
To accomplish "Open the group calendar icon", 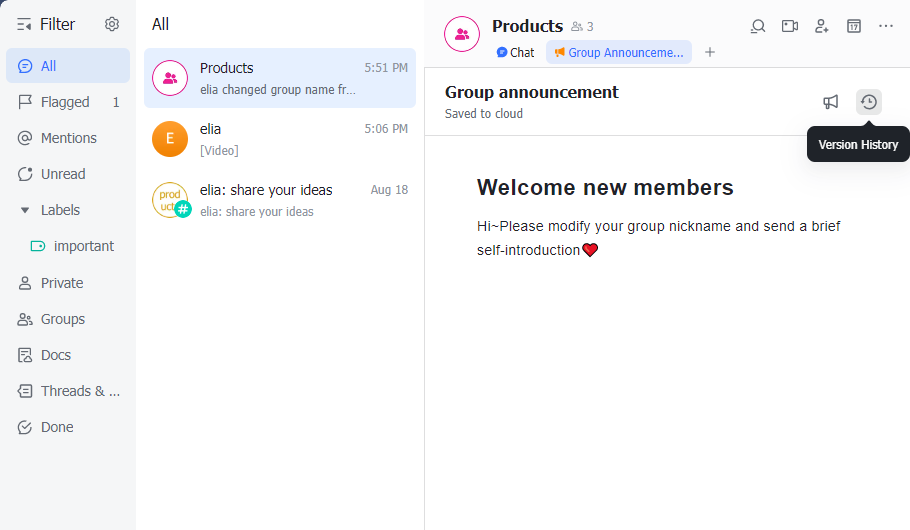I will tap(854, 26).
